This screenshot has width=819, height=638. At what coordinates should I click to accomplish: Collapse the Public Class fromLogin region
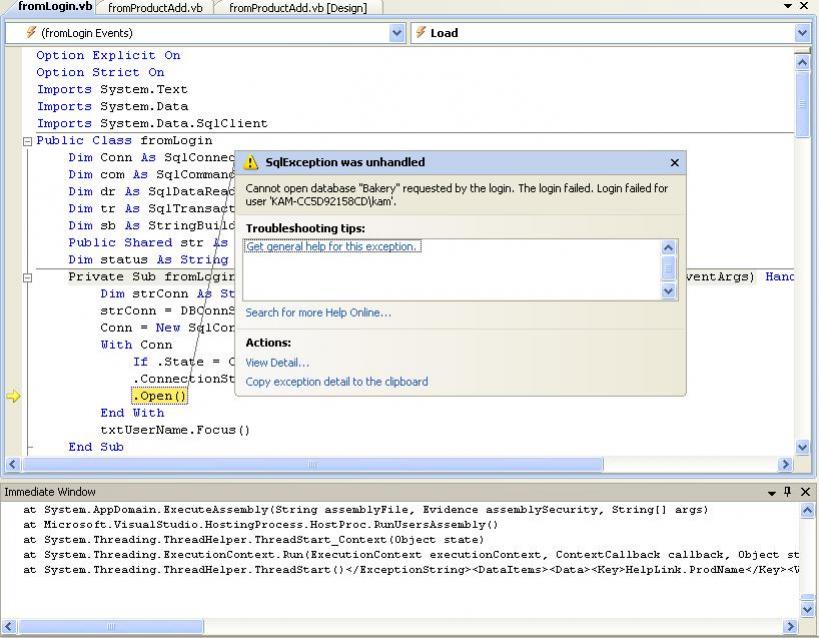click(x=28, y=141)
